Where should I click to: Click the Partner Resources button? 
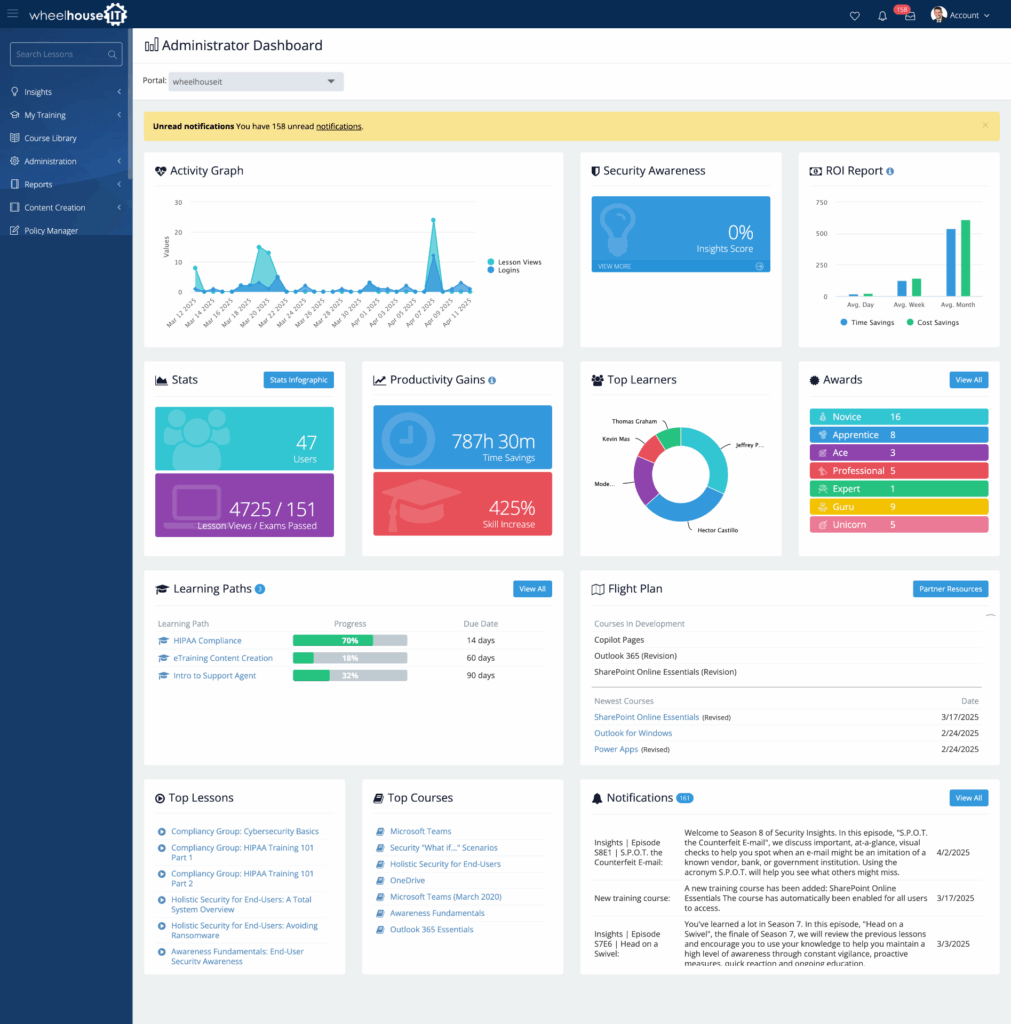click(950, 589)
